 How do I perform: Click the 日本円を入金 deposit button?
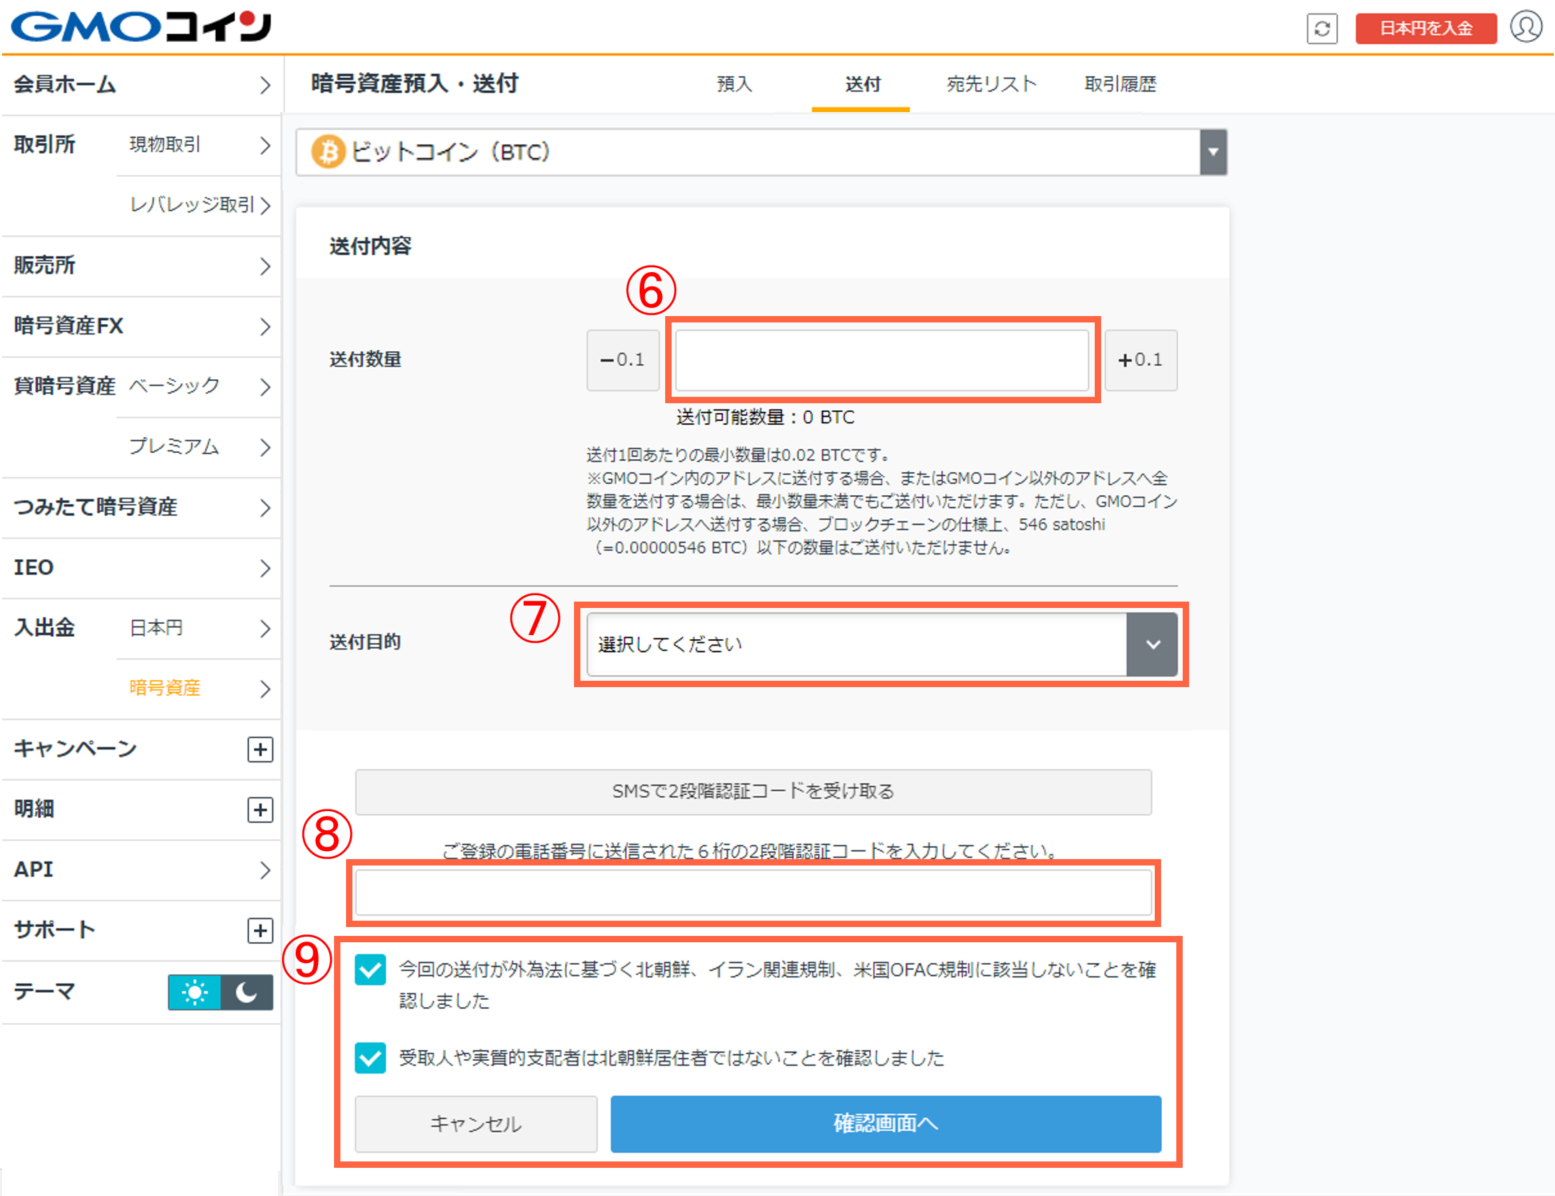click(1425, 28)
